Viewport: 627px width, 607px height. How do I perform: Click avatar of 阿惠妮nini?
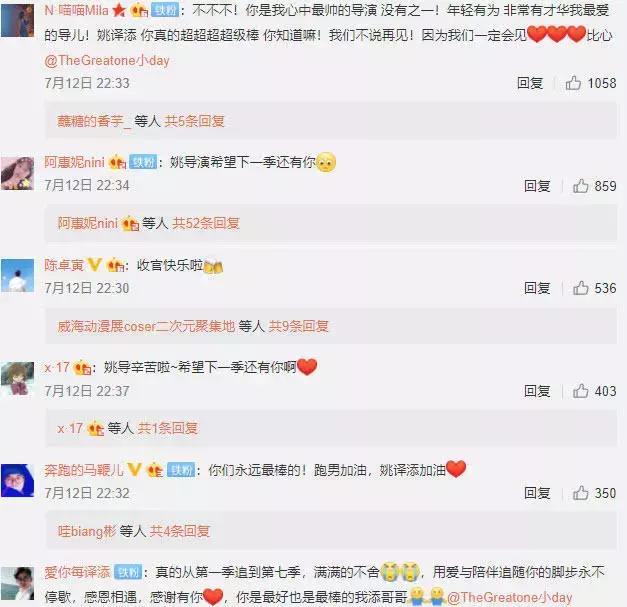(18, 173)
